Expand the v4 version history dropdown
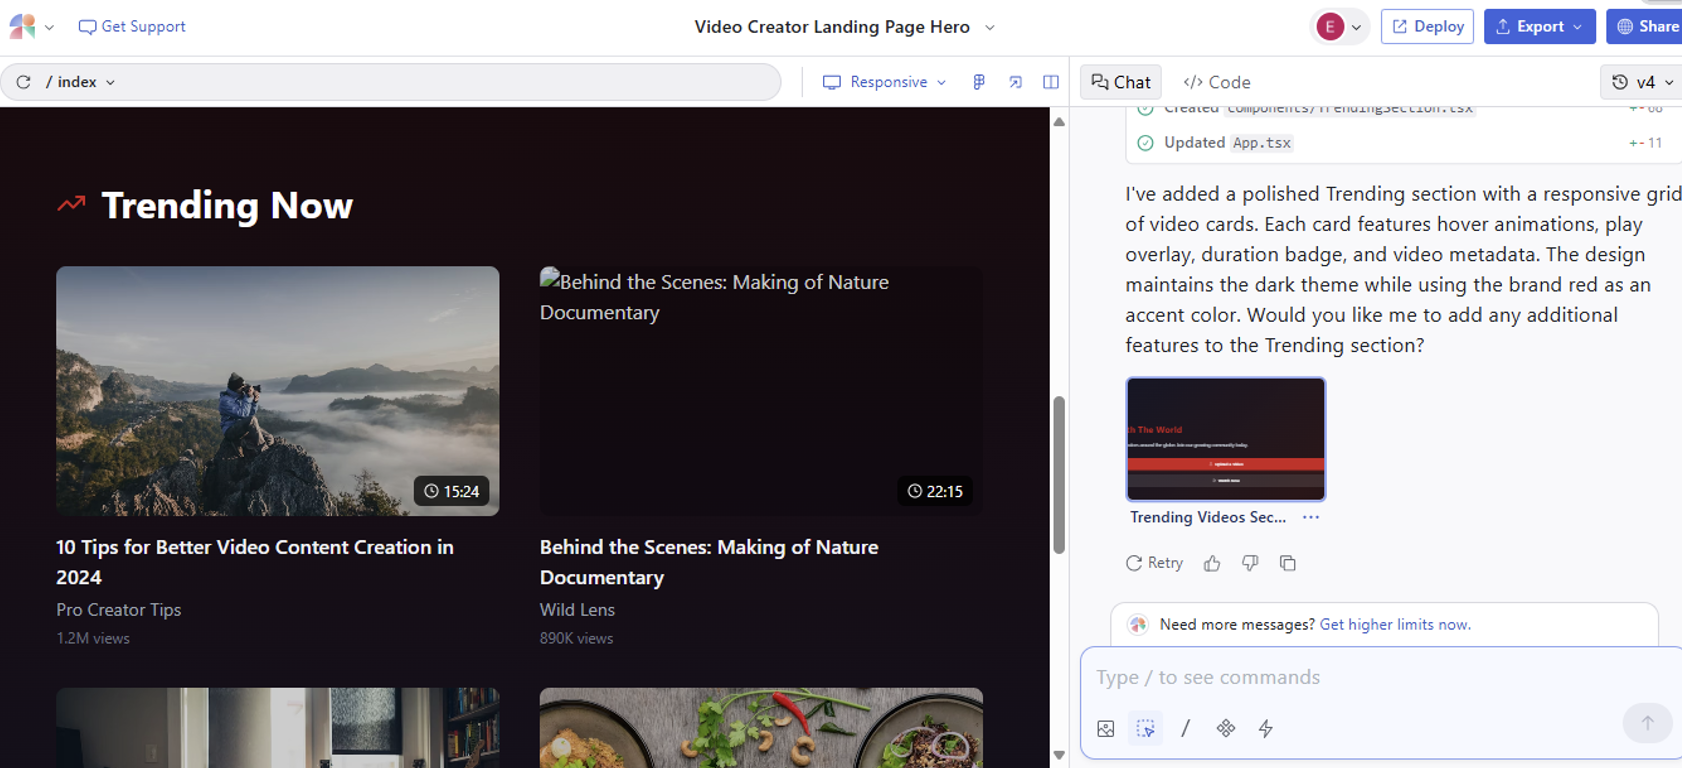This screenshot has width=1682, height=768. 1642,82
